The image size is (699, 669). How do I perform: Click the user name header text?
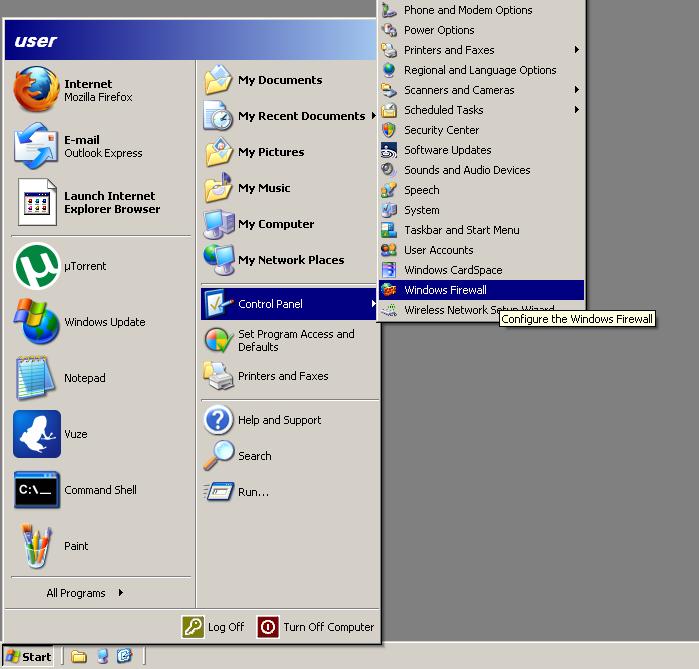pos(35,41)
